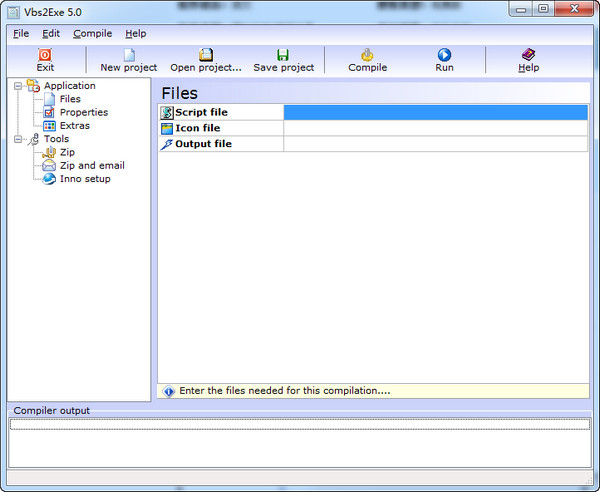Image resolution: width=600 pixels, height=492 pixels.
Task: Select the Application tree label
Action: 70,86
